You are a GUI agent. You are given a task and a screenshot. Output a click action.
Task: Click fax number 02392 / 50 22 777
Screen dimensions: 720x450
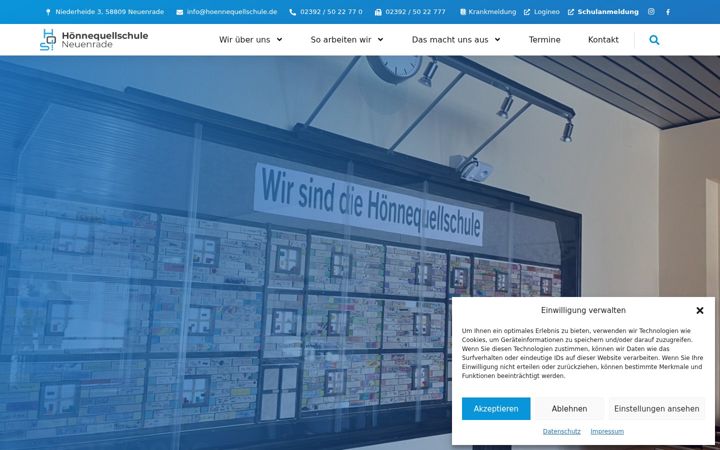click(x=416, y=12)
